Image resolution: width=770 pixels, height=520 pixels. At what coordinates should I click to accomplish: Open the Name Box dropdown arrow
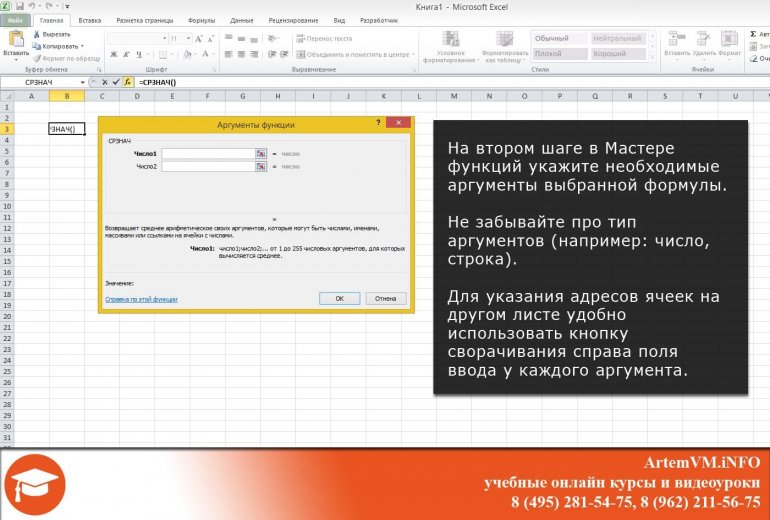82,82
